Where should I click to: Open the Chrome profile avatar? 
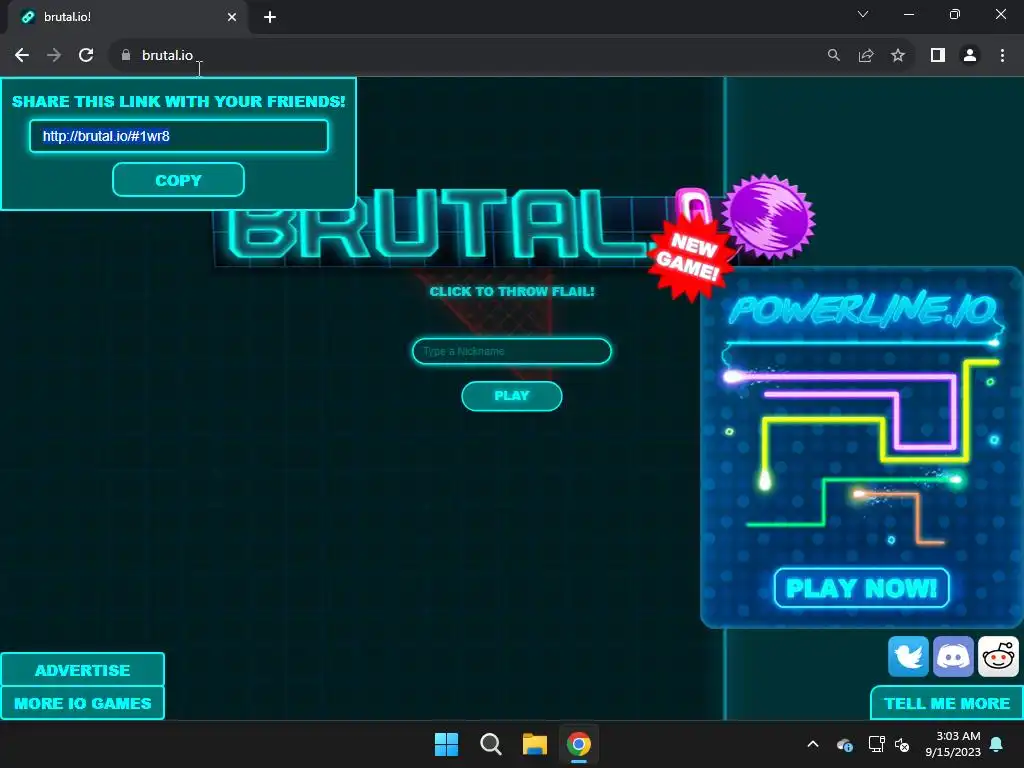click(x=970, y=56)
